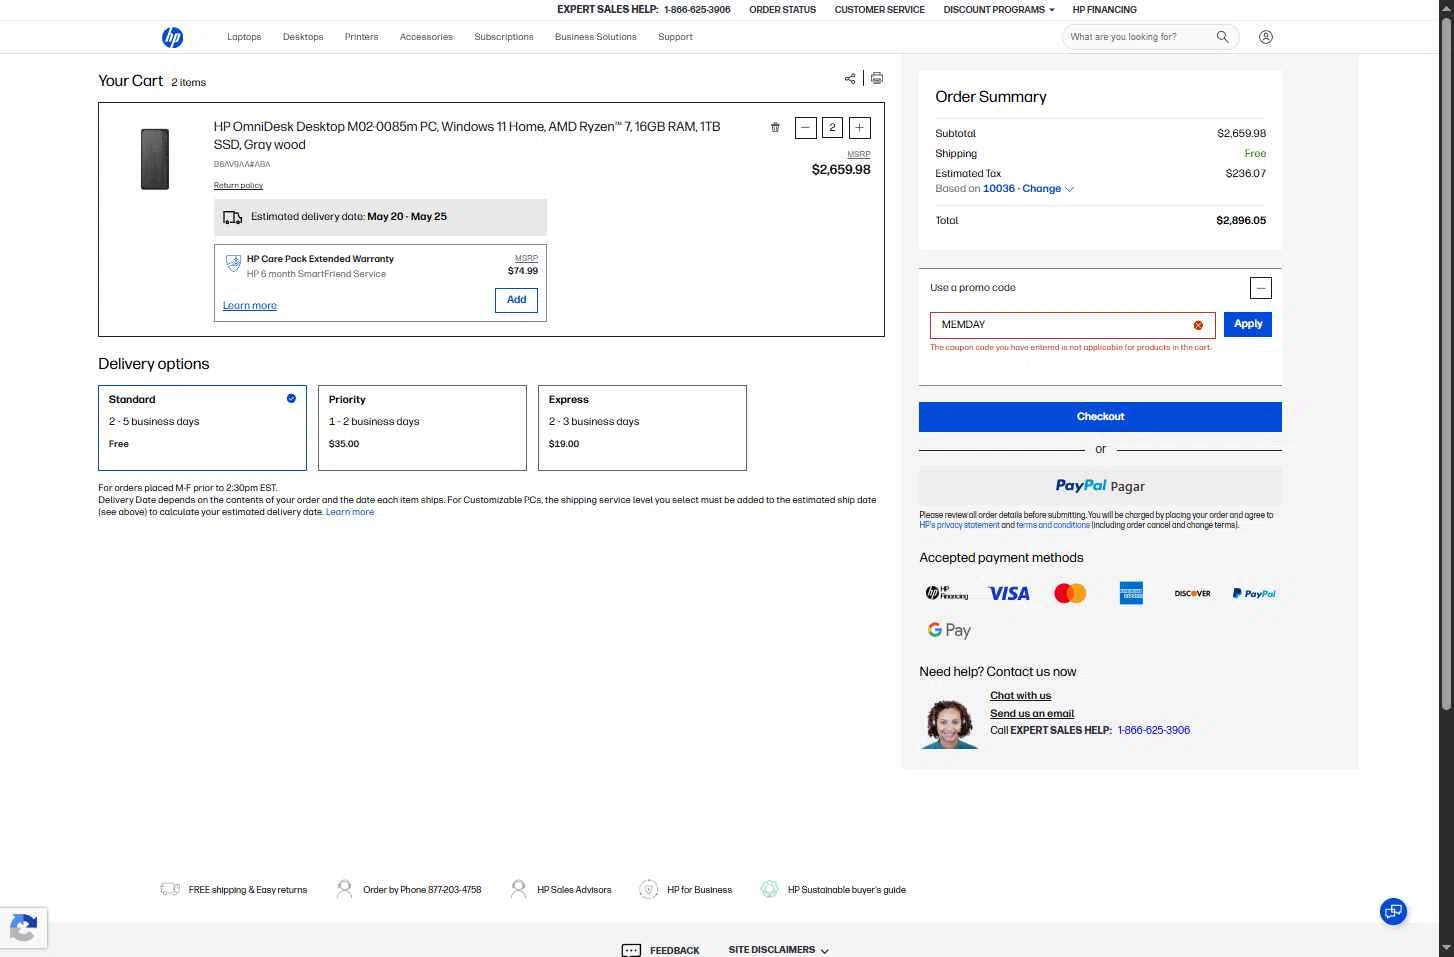Pay with the PayPal Pagar button
1454x957 pixels.
click(1100, 486)
